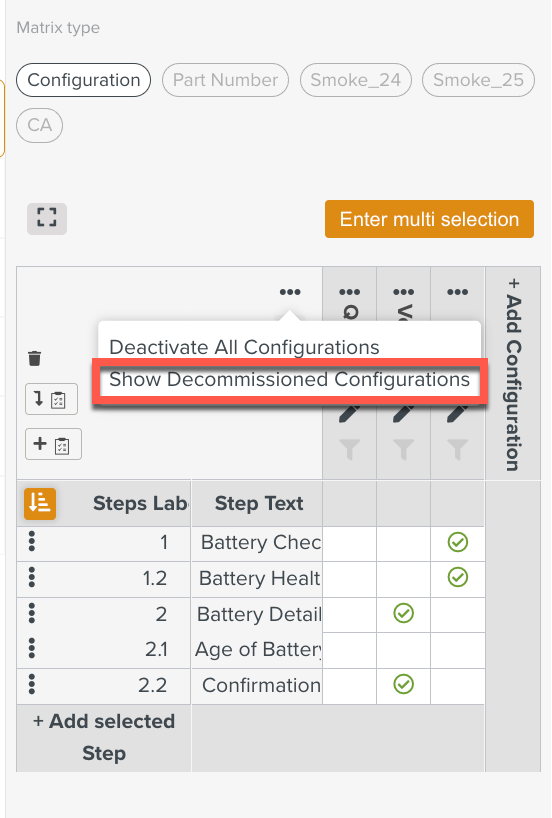The image size is (552, 818).
Task: Click step label 2.1 cell
Action: [x=156, y=649]
